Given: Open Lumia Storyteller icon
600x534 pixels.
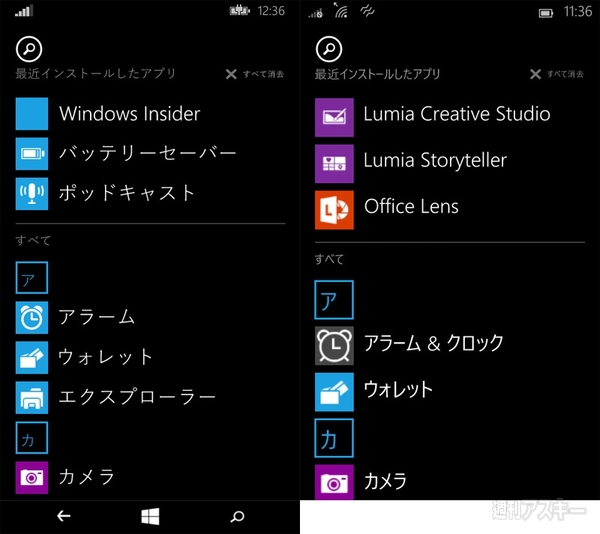Looking at the screenshot, I should [334, 164].
